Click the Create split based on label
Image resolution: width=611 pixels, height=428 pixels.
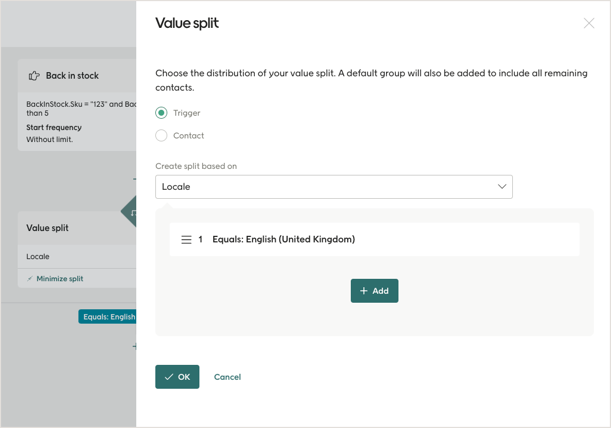click(x=196, y=166)
